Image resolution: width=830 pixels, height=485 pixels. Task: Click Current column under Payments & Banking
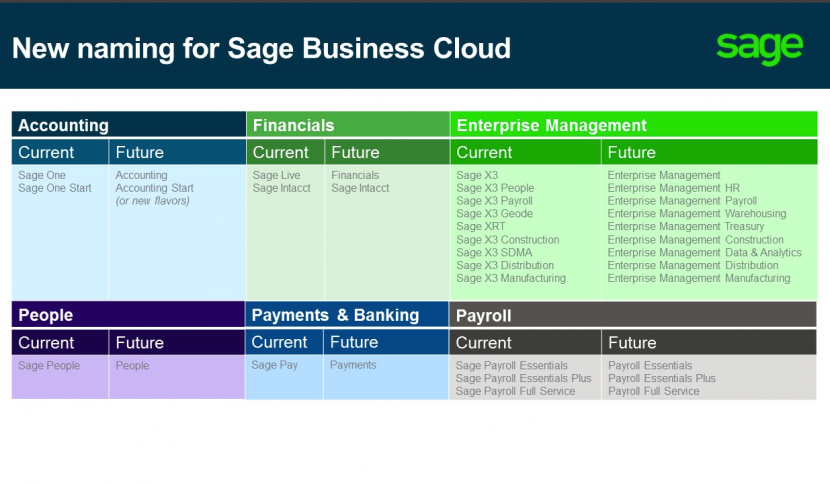[284, 342]
